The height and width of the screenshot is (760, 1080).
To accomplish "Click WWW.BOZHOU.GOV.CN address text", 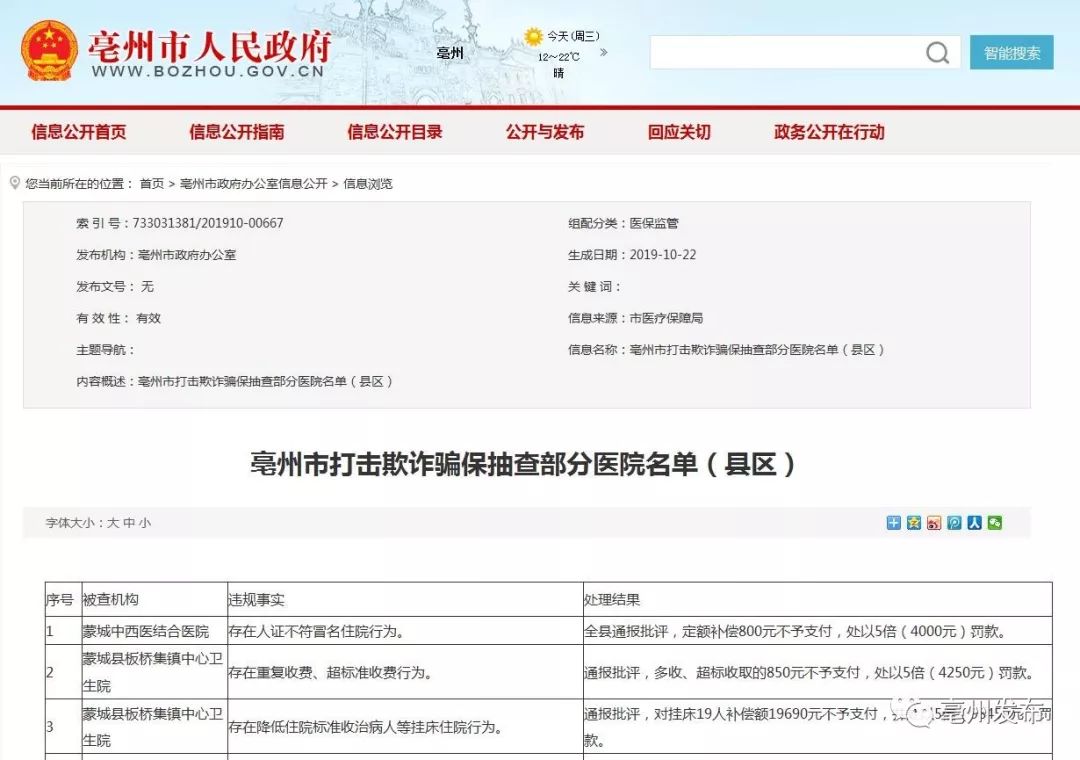I will (x=207, y=71).
